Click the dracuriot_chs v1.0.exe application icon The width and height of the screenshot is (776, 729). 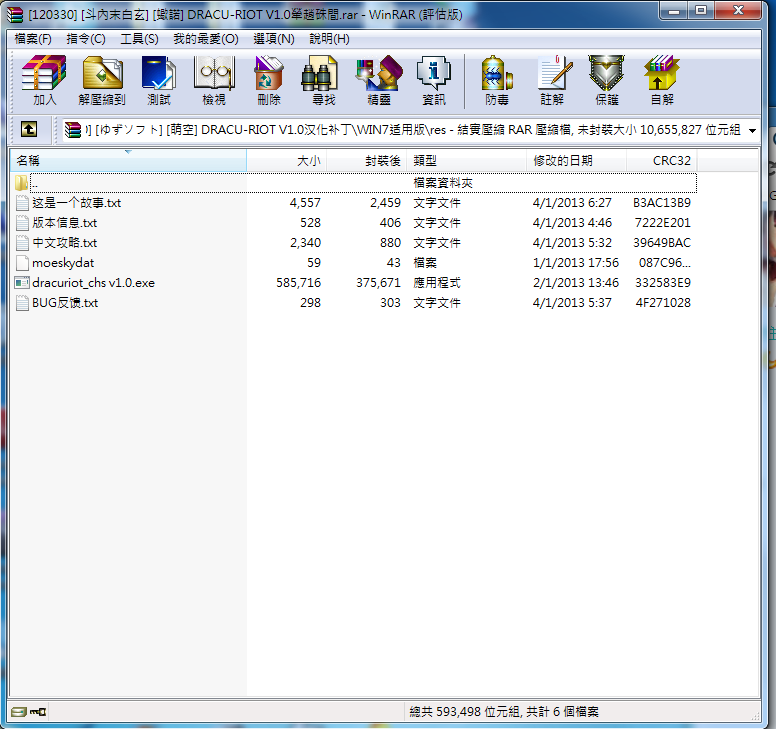[22, 283]
